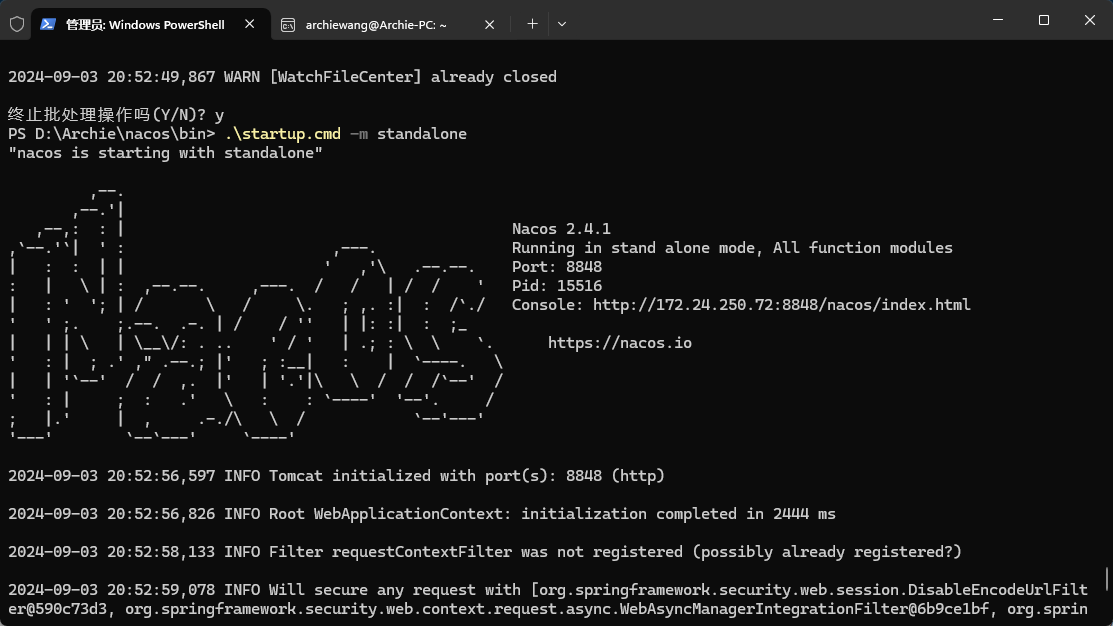Close the terminal window
Screen dimensions: 1113x626
point(1089,20)
